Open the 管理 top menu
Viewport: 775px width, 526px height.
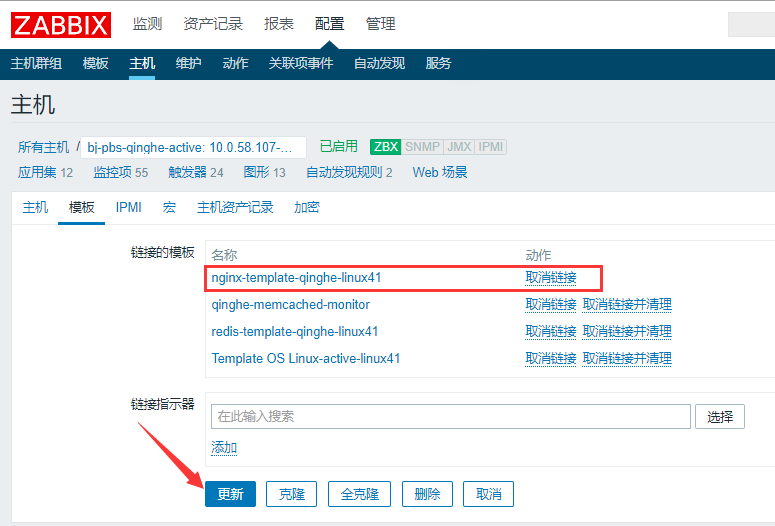(381, 24)
